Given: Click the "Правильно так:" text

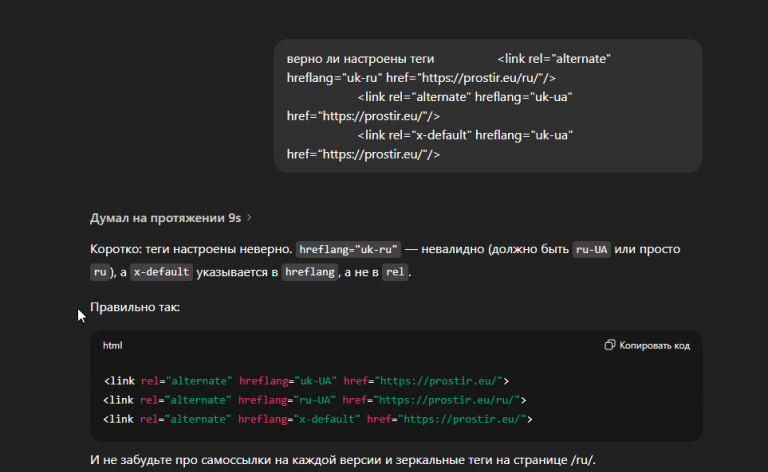Looking at the screenshot, I should (x=135, y=307).
